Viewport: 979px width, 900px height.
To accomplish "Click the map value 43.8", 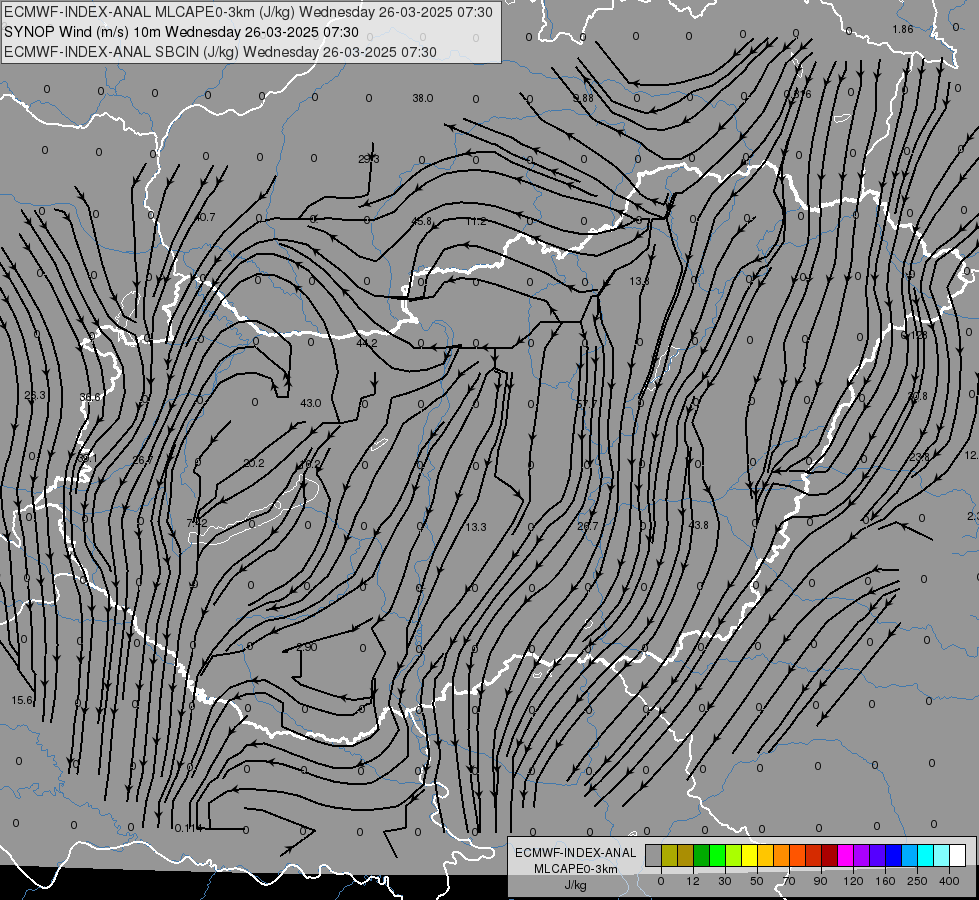I will point(699,525).
